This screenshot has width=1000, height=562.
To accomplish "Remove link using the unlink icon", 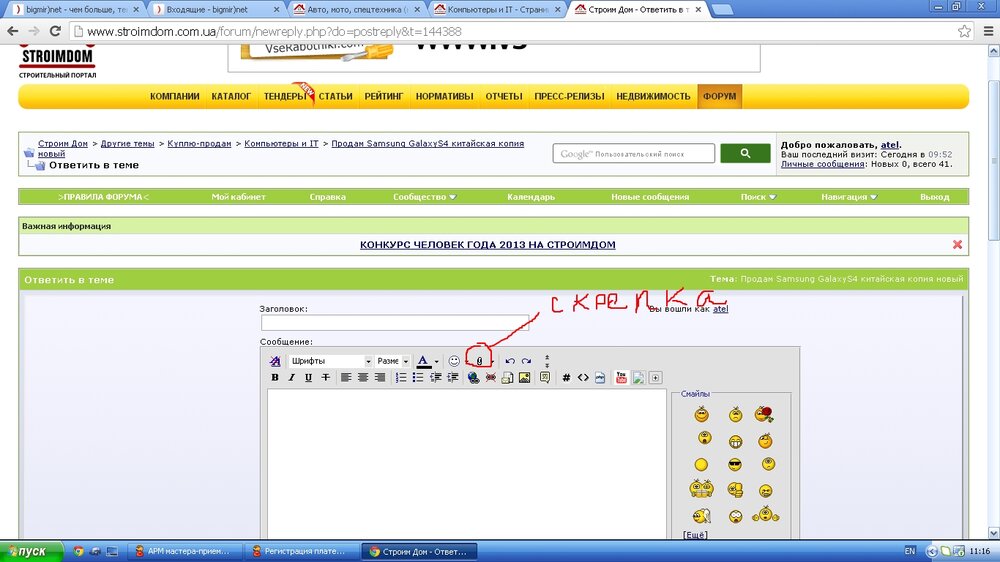I will tap(490, 378).
